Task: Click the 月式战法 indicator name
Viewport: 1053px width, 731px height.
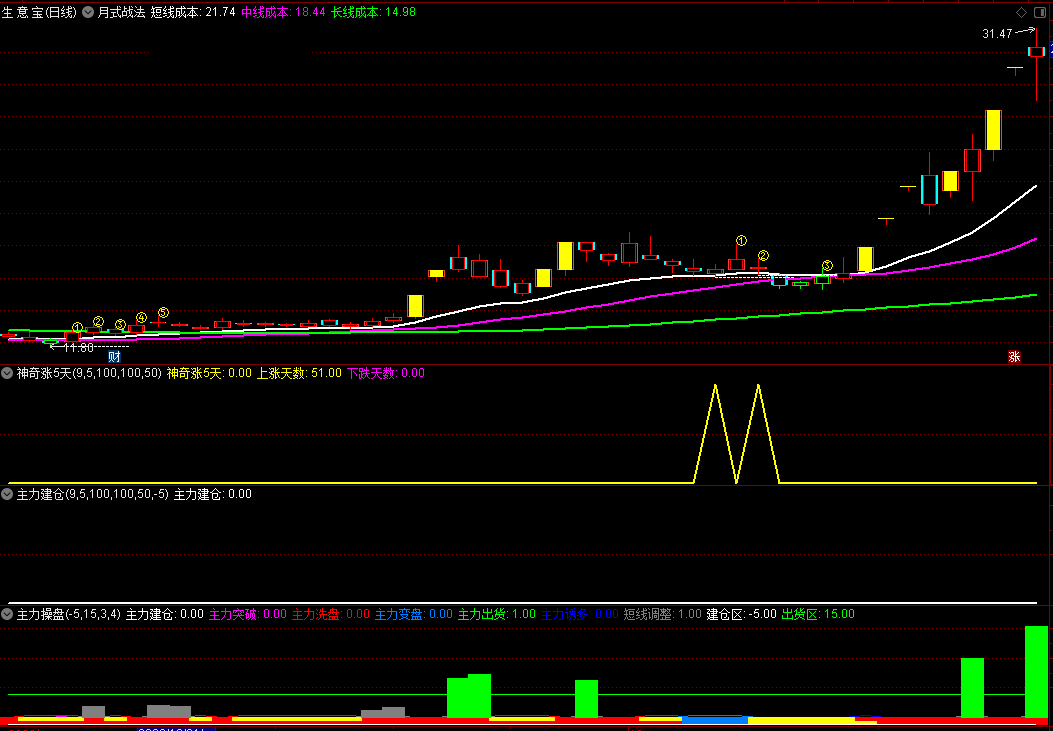Action: tap(121, 12)
